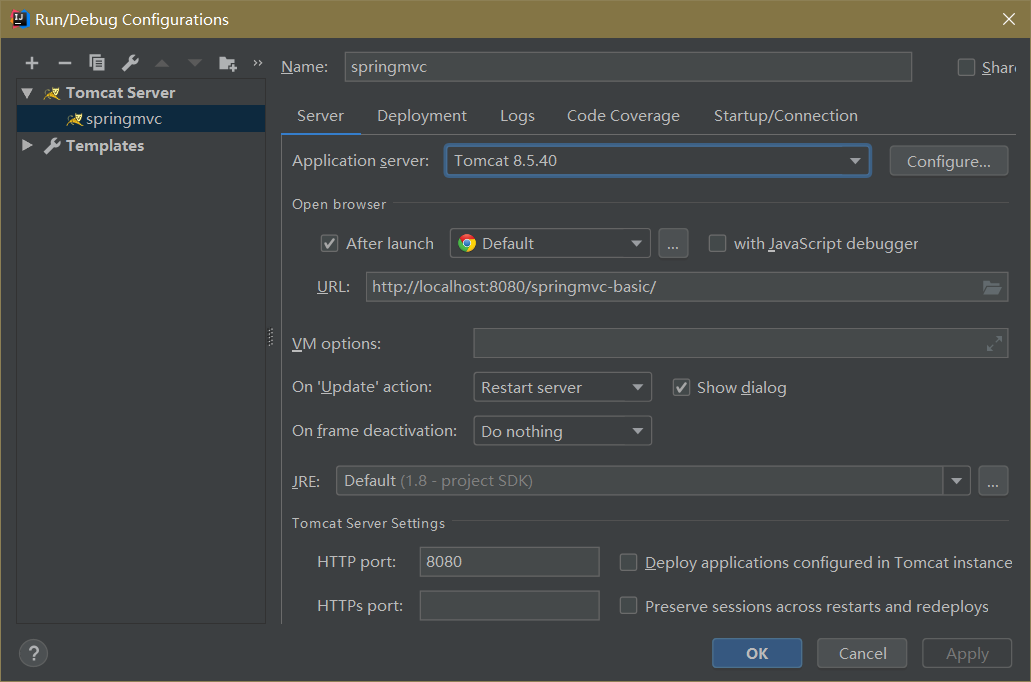Viewport: 1031px width, 682px height.
Task: Click the help question mark icon
Action: pos(33,654)
